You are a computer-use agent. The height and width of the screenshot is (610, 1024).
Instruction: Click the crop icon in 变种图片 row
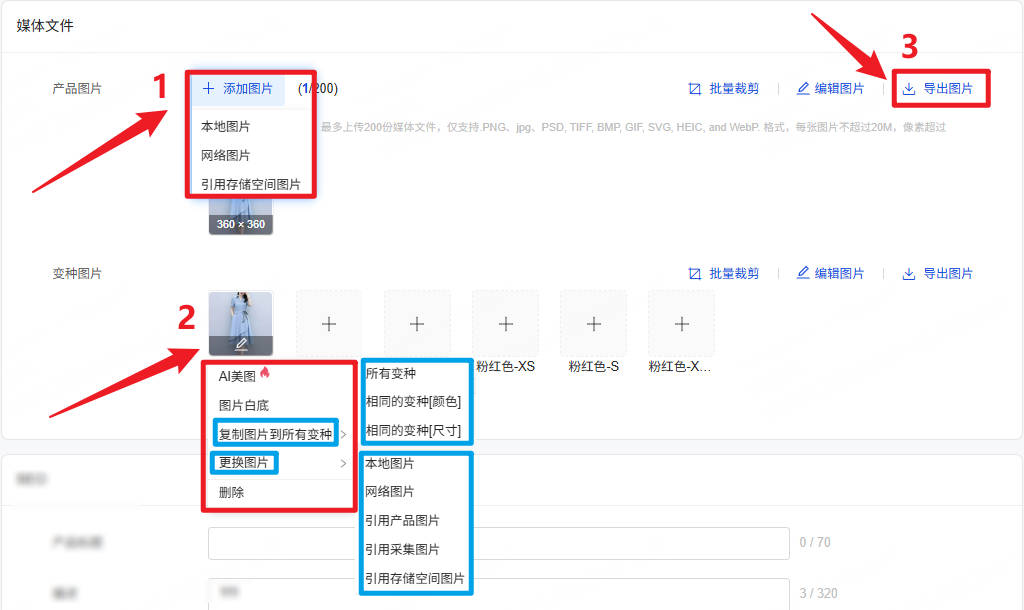coord(695,274)
